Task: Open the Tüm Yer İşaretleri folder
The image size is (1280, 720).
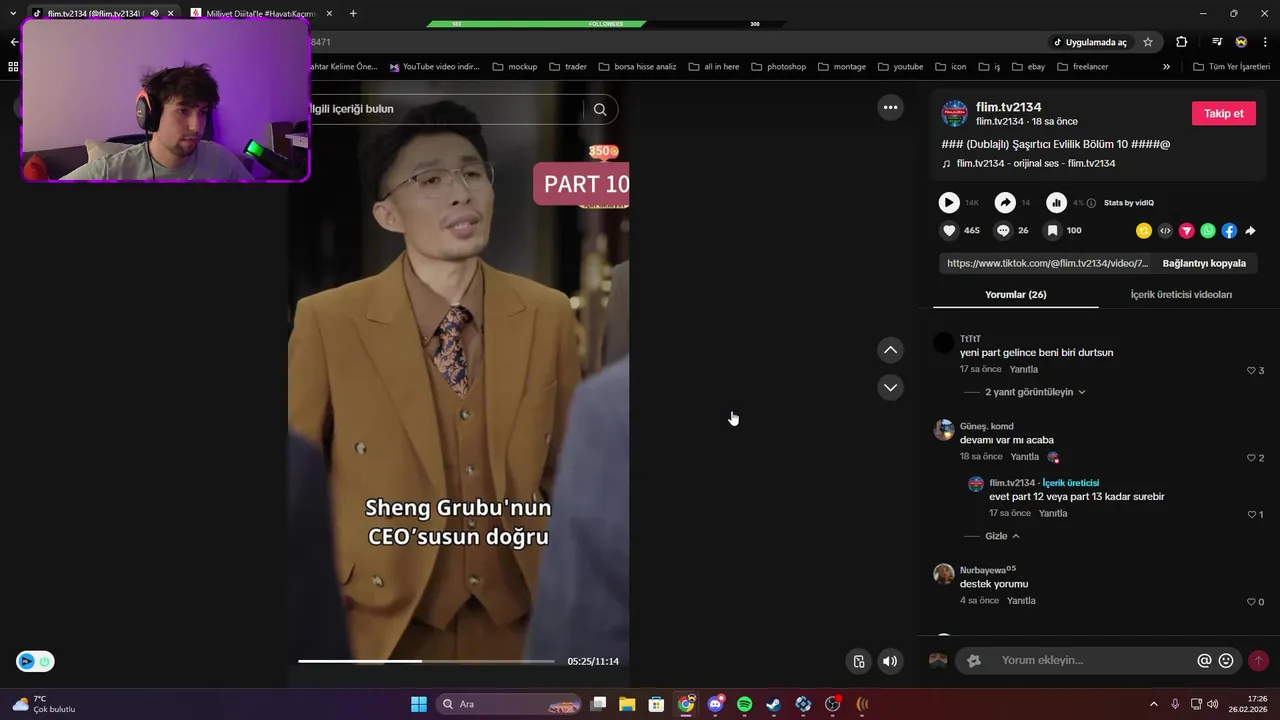Action: (x=1232, y=67)
